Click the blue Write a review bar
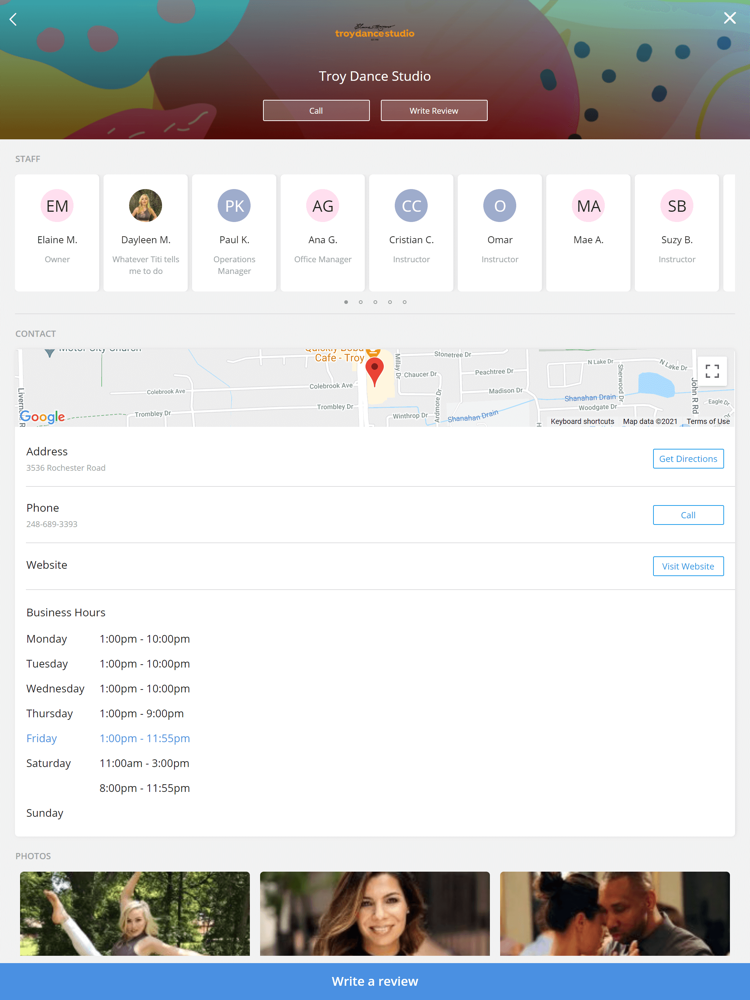The width and height of the screenshot is (750, 1000). 375,982
